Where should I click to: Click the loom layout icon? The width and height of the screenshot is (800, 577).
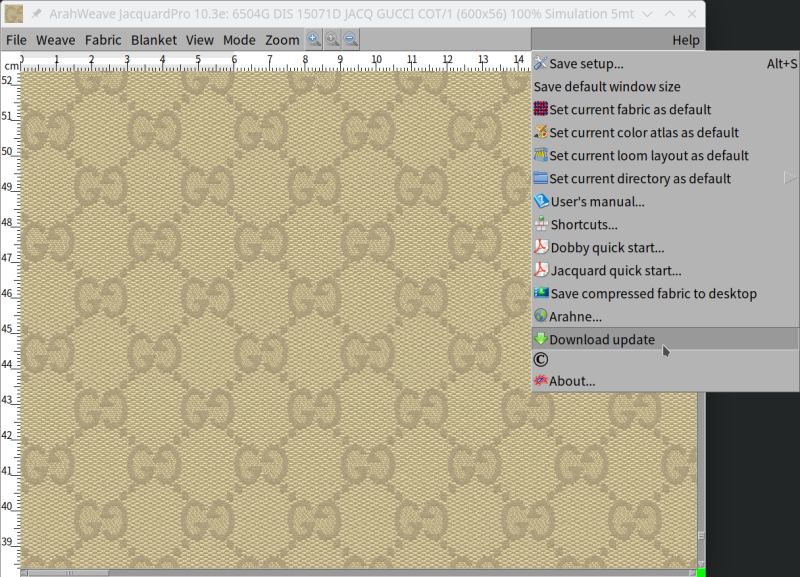[540, 155]
